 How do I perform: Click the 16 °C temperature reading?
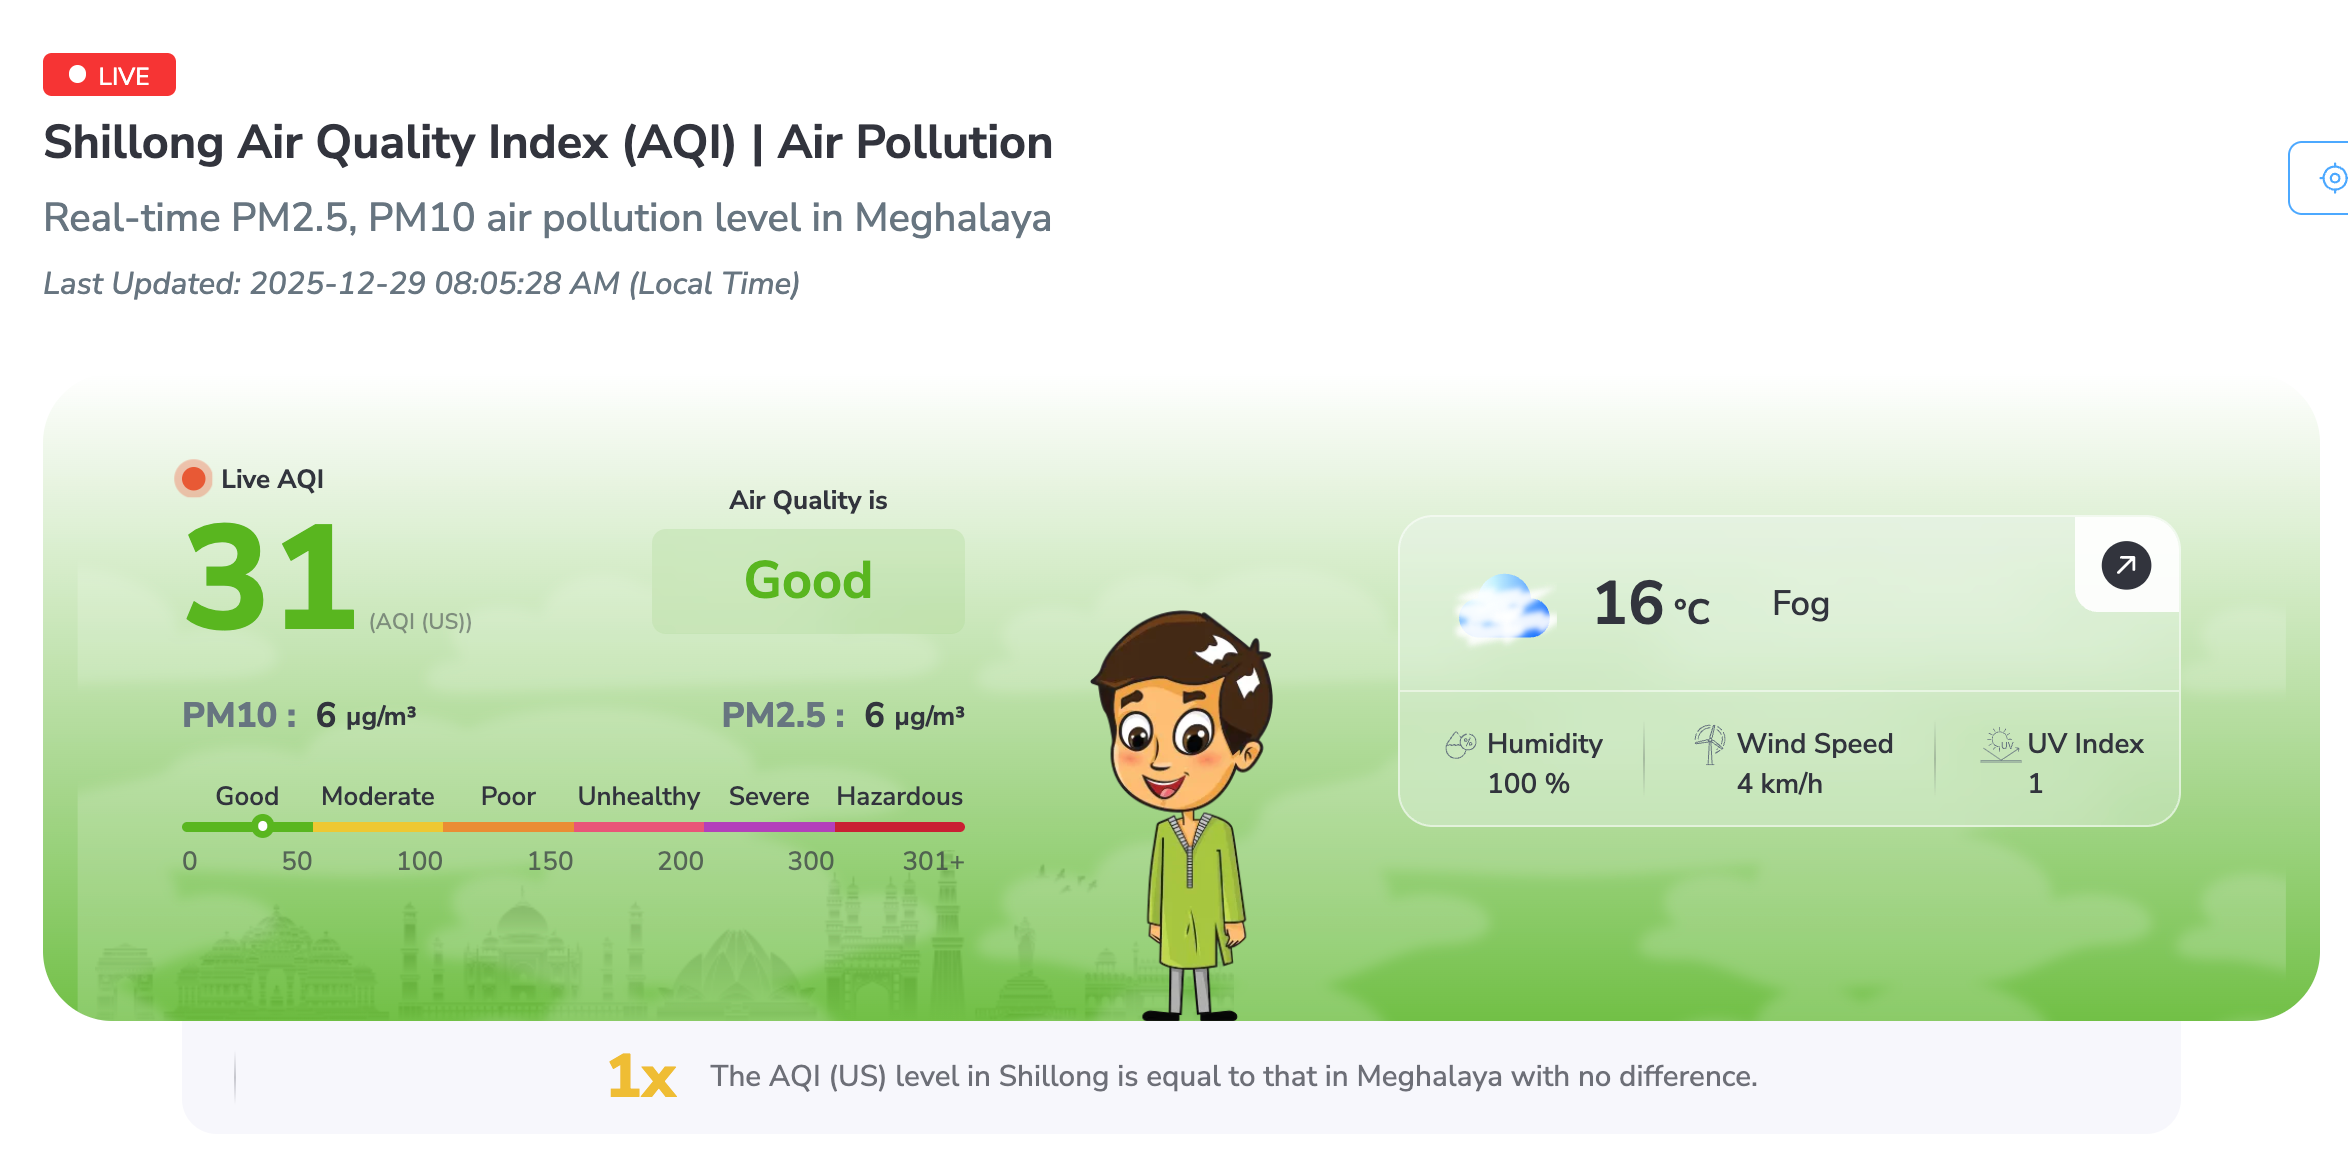pos(1651,604)
